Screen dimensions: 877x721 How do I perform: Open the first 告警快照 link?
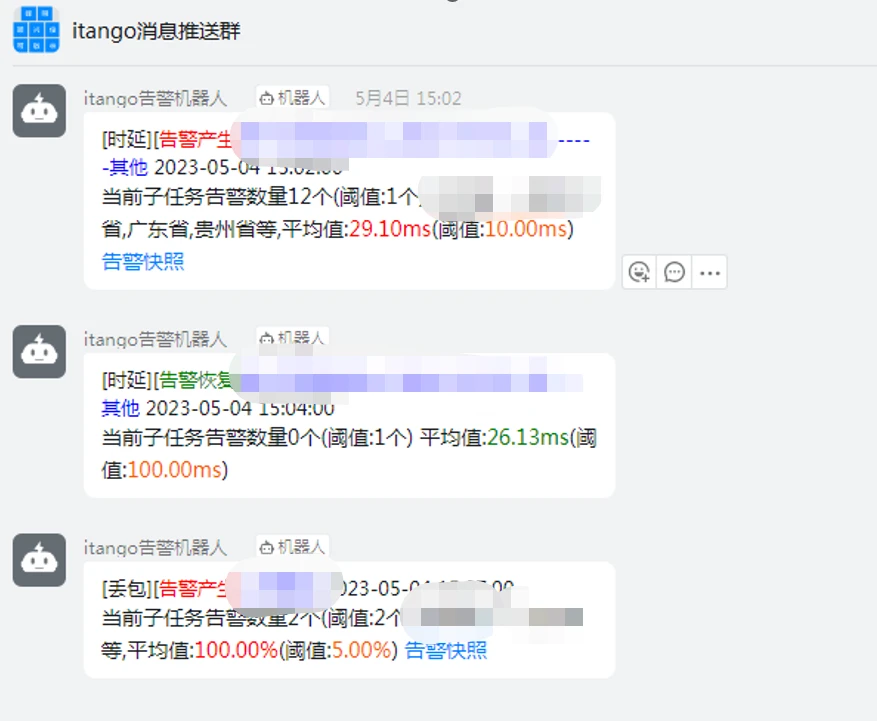click(143, 262)
